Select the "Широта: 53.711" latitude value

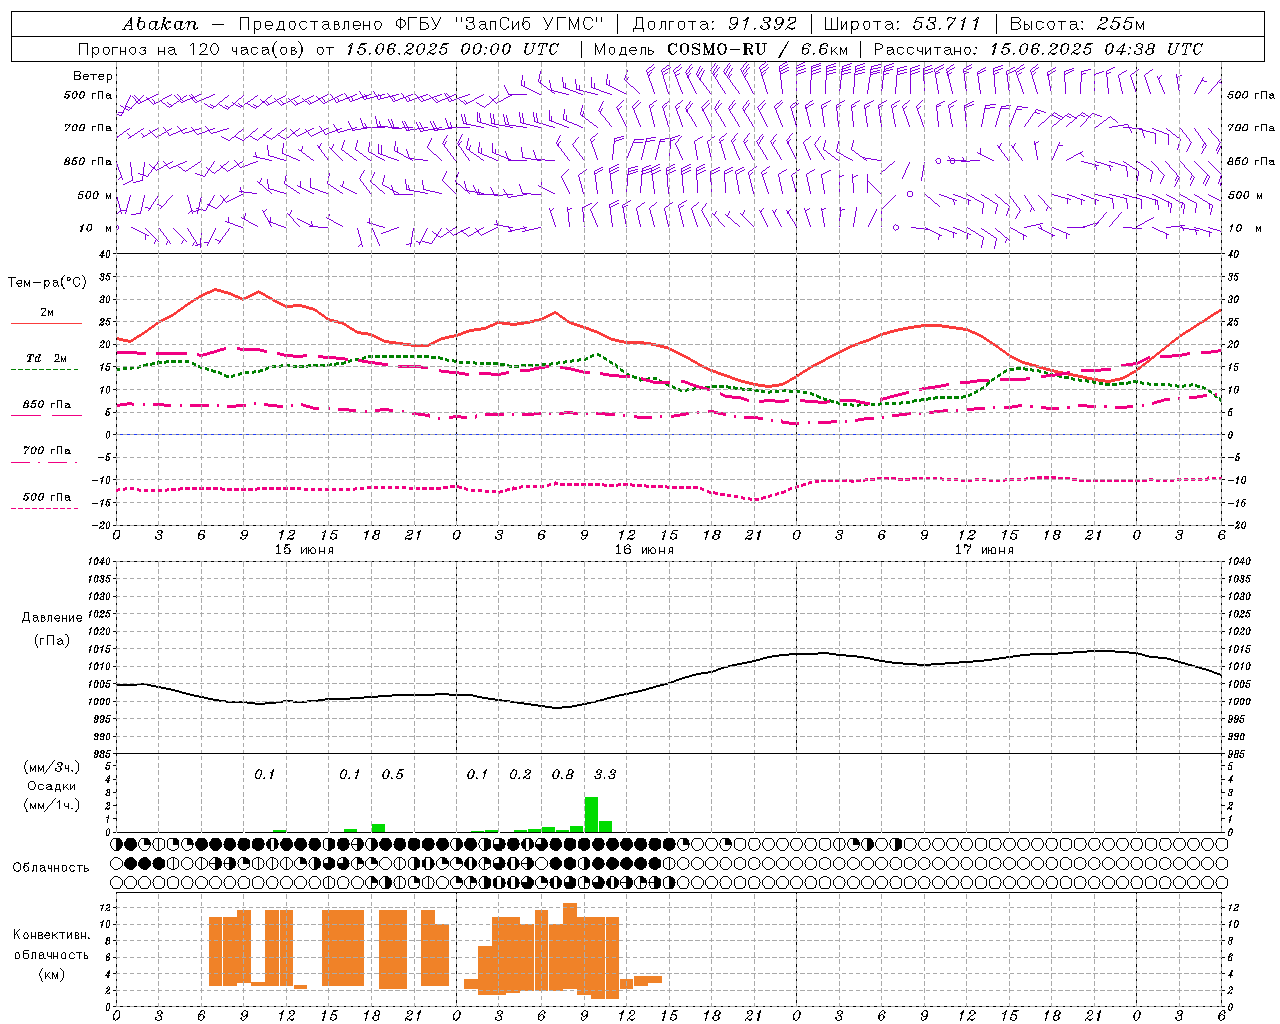click(x=902, y=24)
